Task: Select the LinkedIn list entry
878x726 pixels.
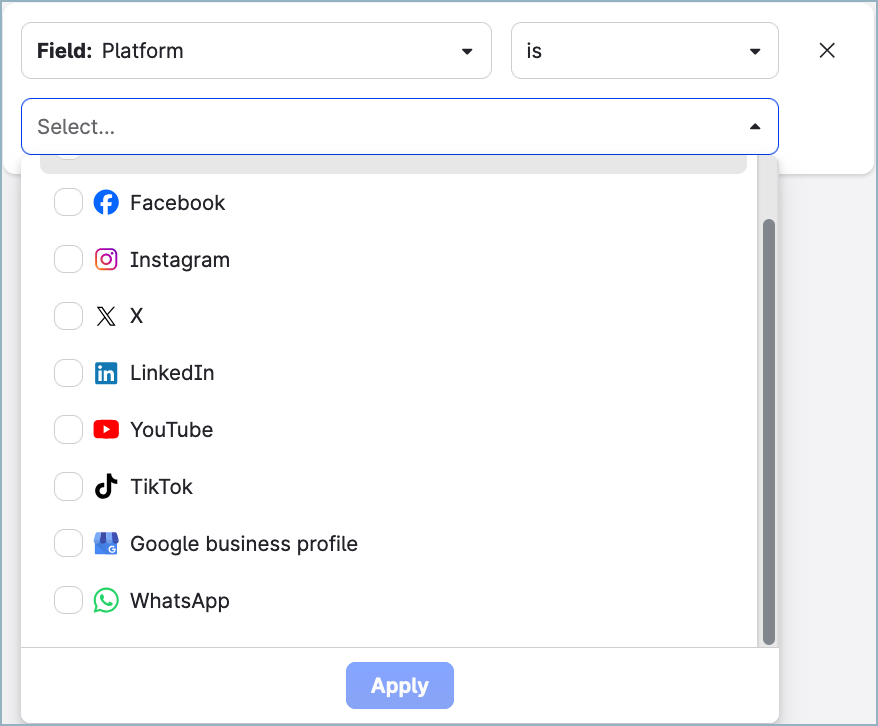Action: click(x=172, y=372)
